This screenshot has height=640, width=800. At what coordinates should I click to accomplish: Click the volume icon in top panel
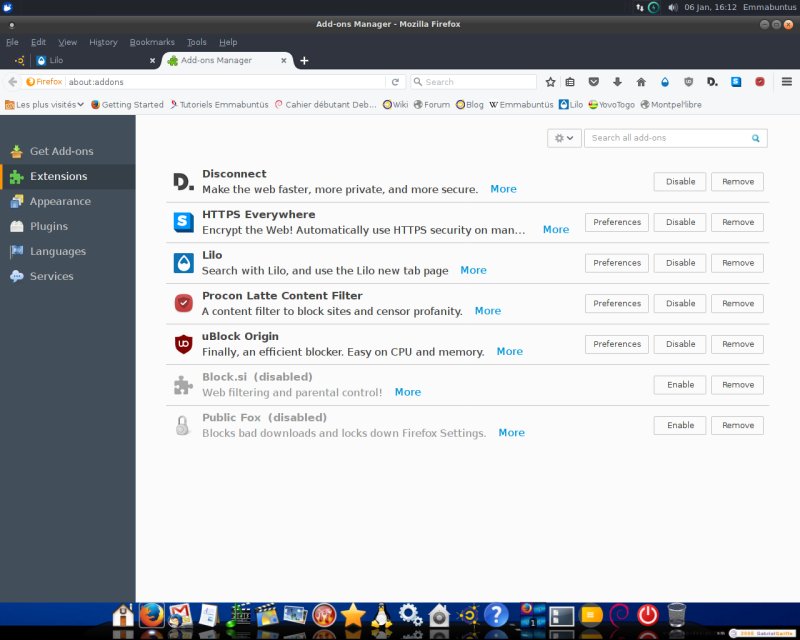pyautogui.click(x=672, y=7)
